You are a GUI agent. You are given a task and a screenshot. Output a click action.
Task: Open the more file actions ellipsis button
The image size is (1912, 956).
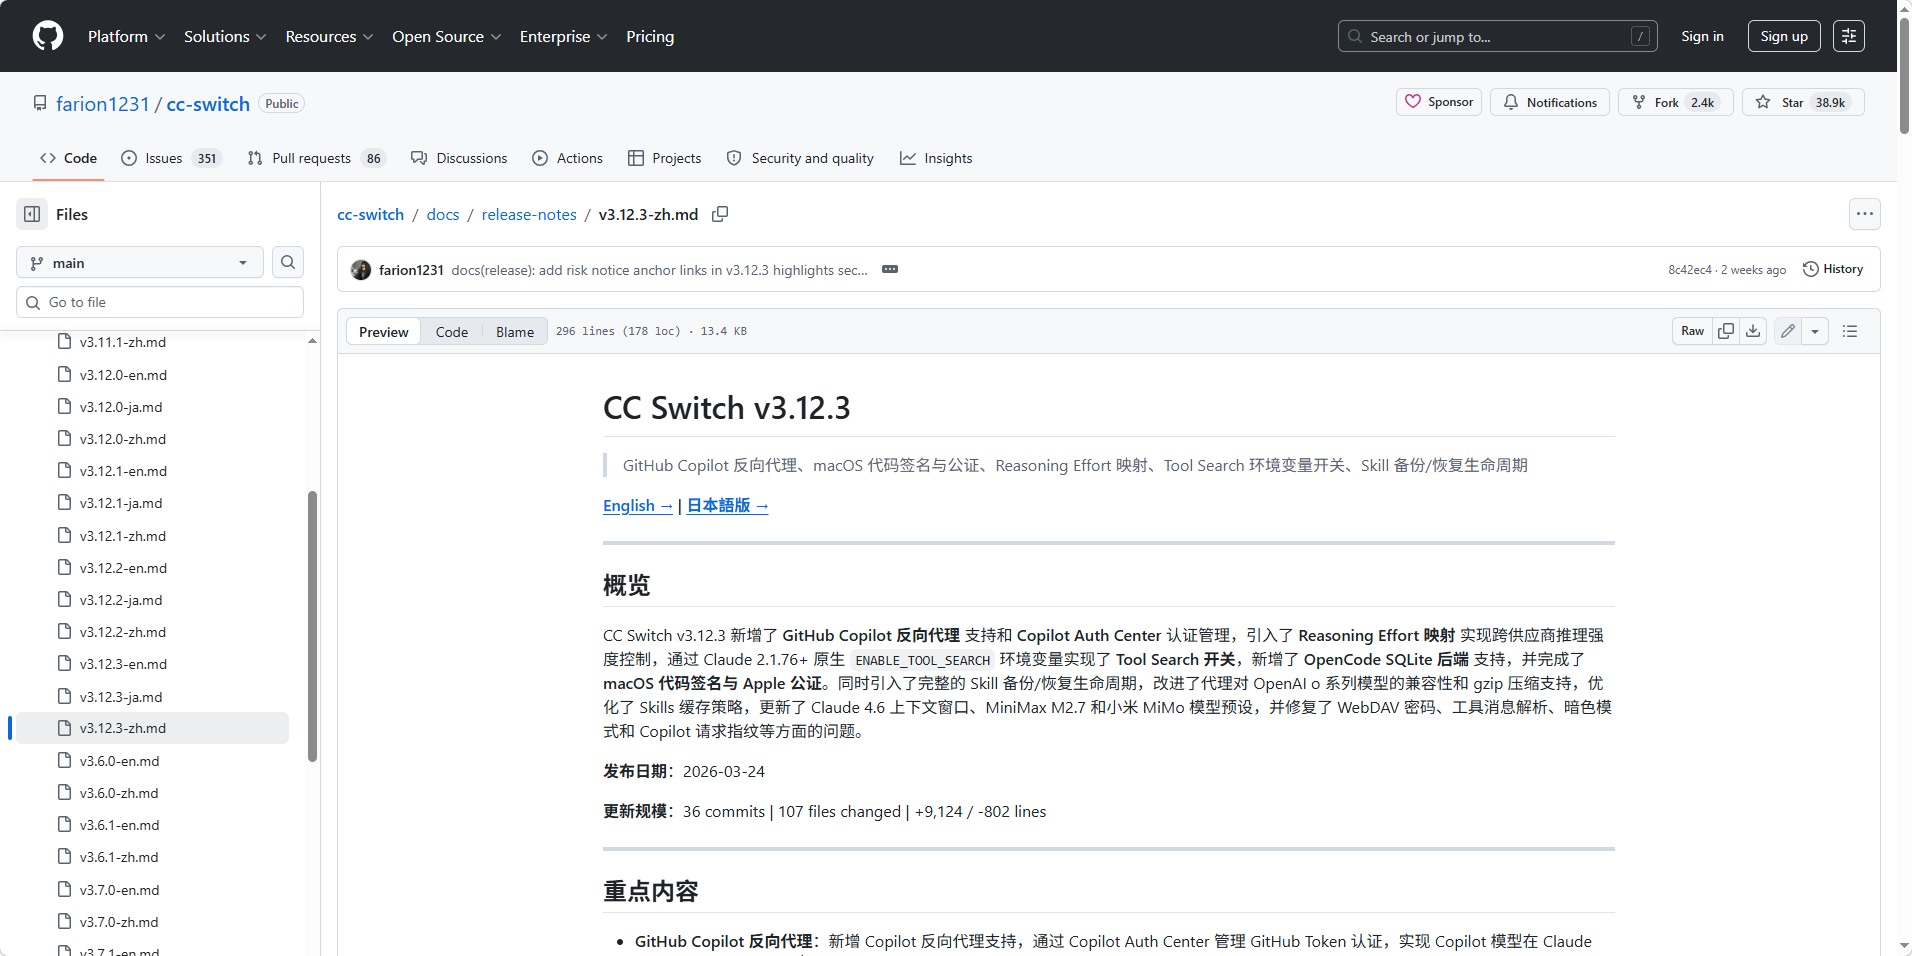tap(1865, 214)
